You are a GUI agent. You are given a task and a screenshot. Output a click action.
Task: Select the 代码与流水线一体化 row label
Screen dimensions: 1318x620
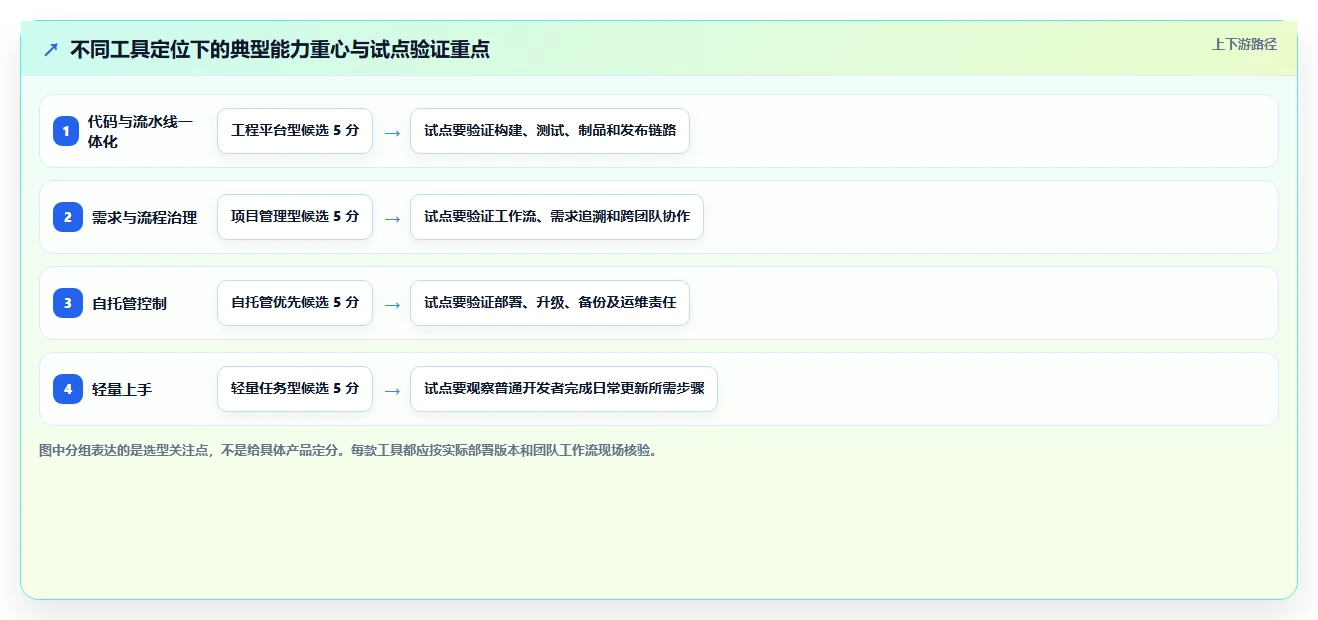coord(140,131)
